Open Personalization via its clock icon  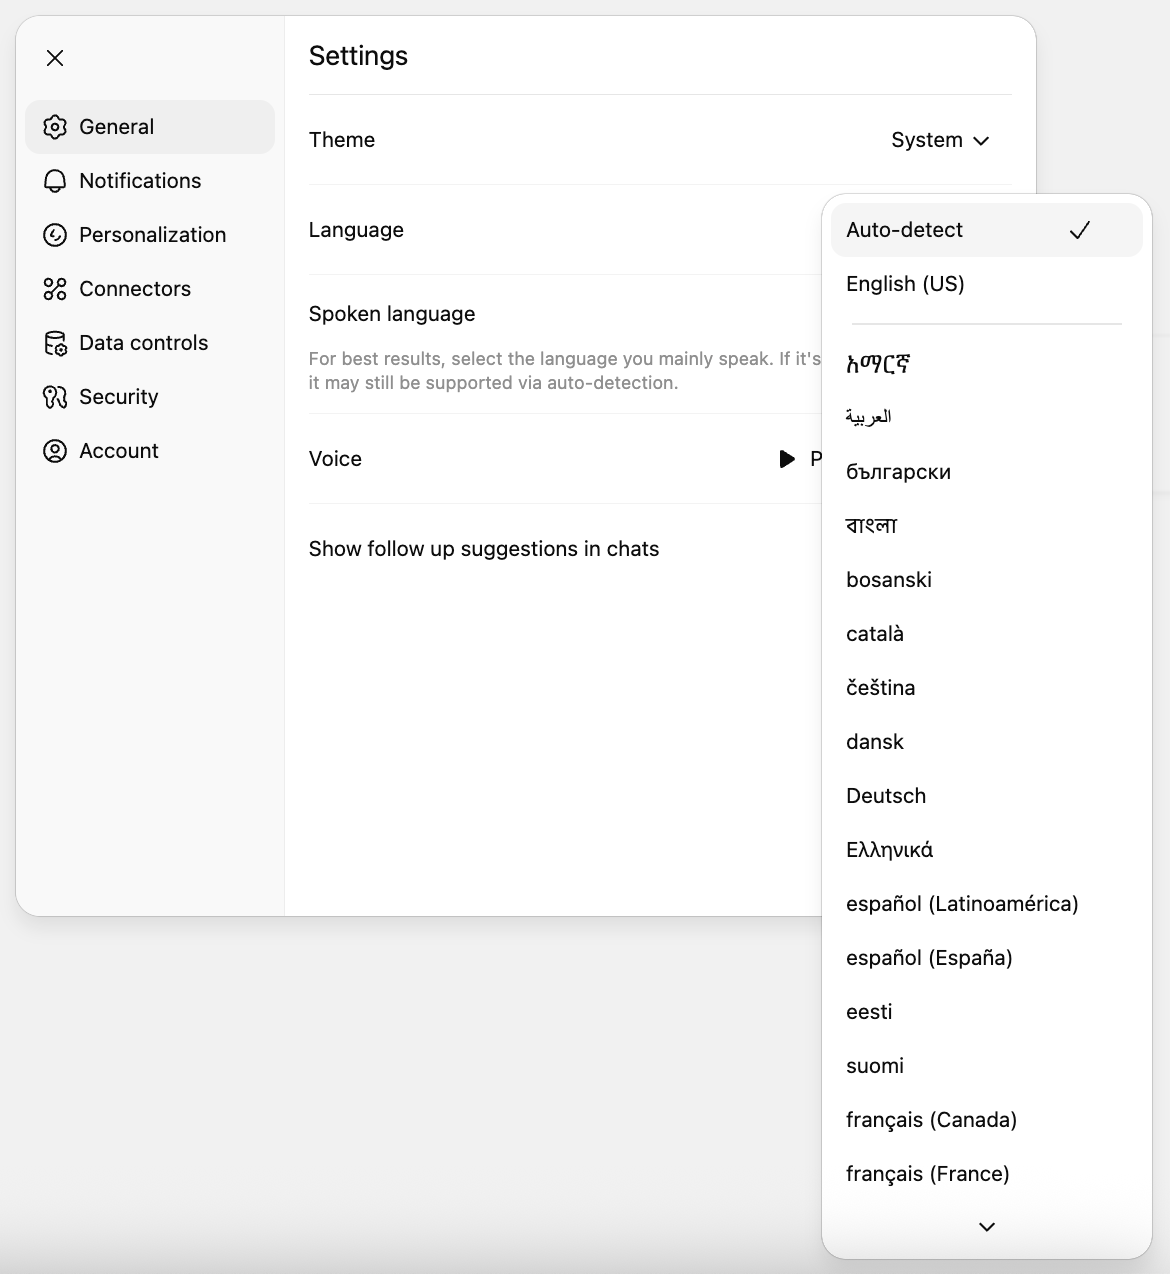click(x=55, y=234)
